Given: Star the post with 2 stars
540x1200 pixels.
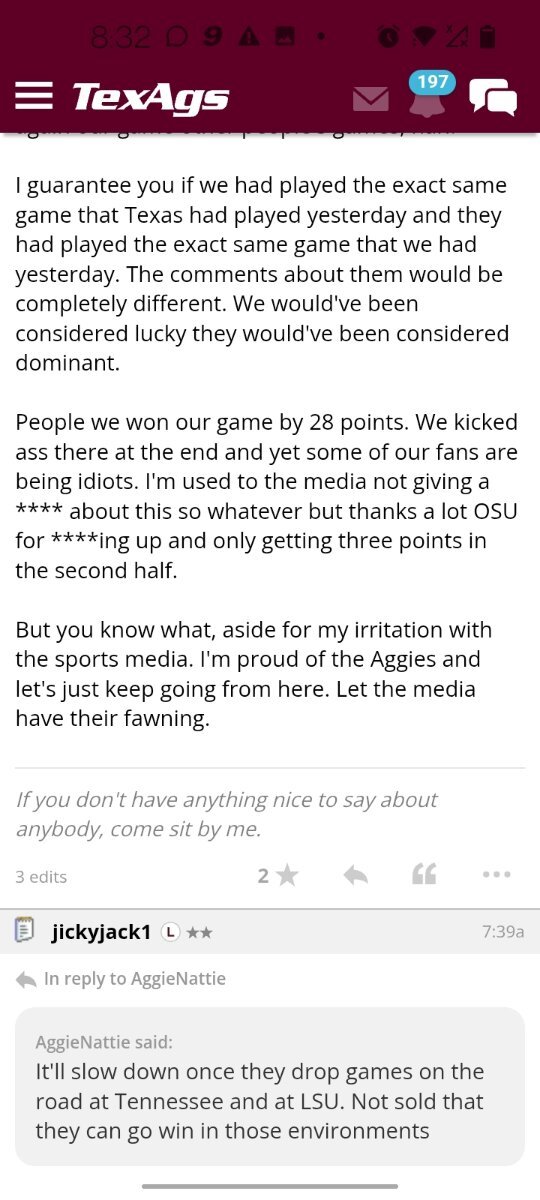Looking at the screenshot, I should [x=278, y=875].
